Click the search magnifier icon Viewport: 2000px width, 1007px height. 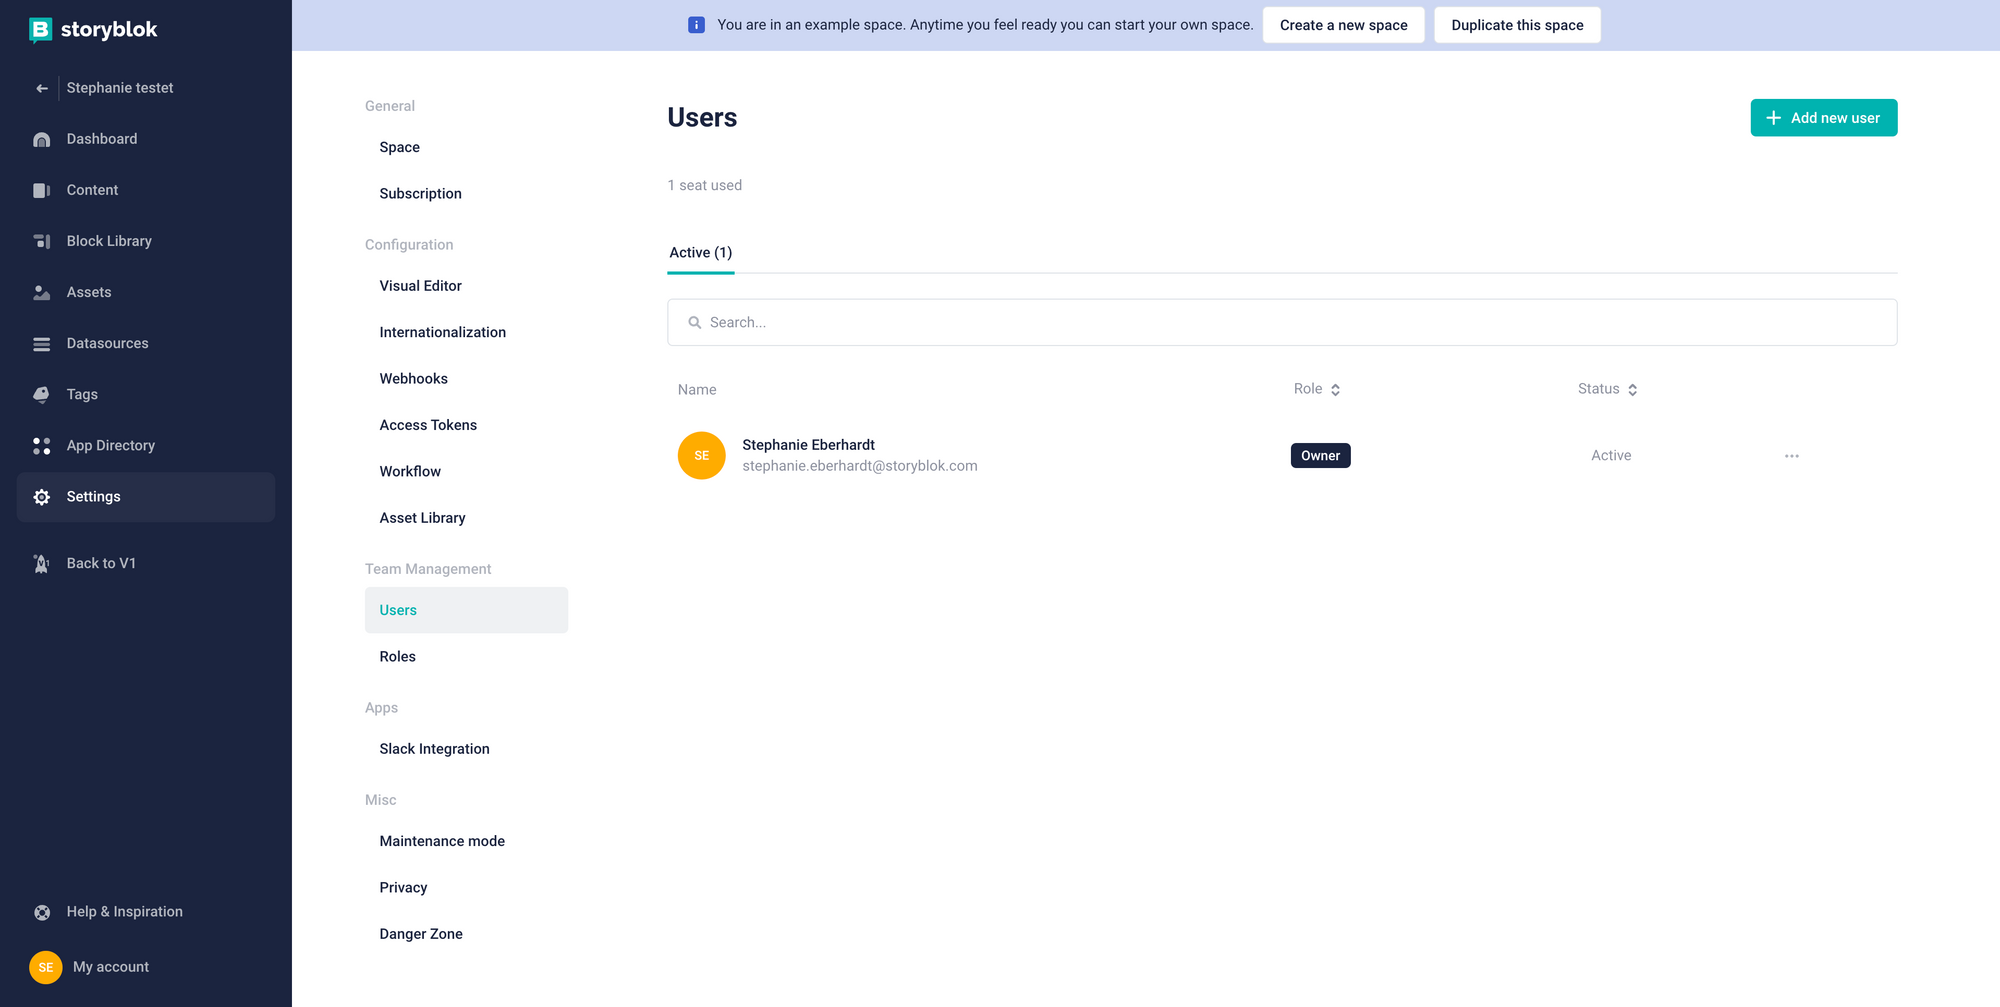695,322
